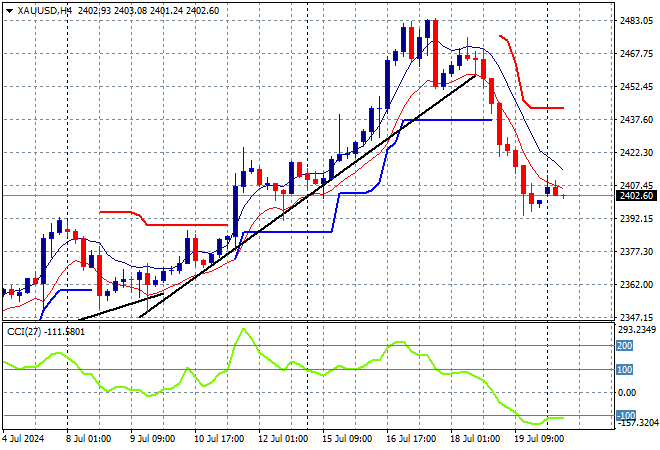Select the 9 Jul 09:00 time label

point(152,439)
